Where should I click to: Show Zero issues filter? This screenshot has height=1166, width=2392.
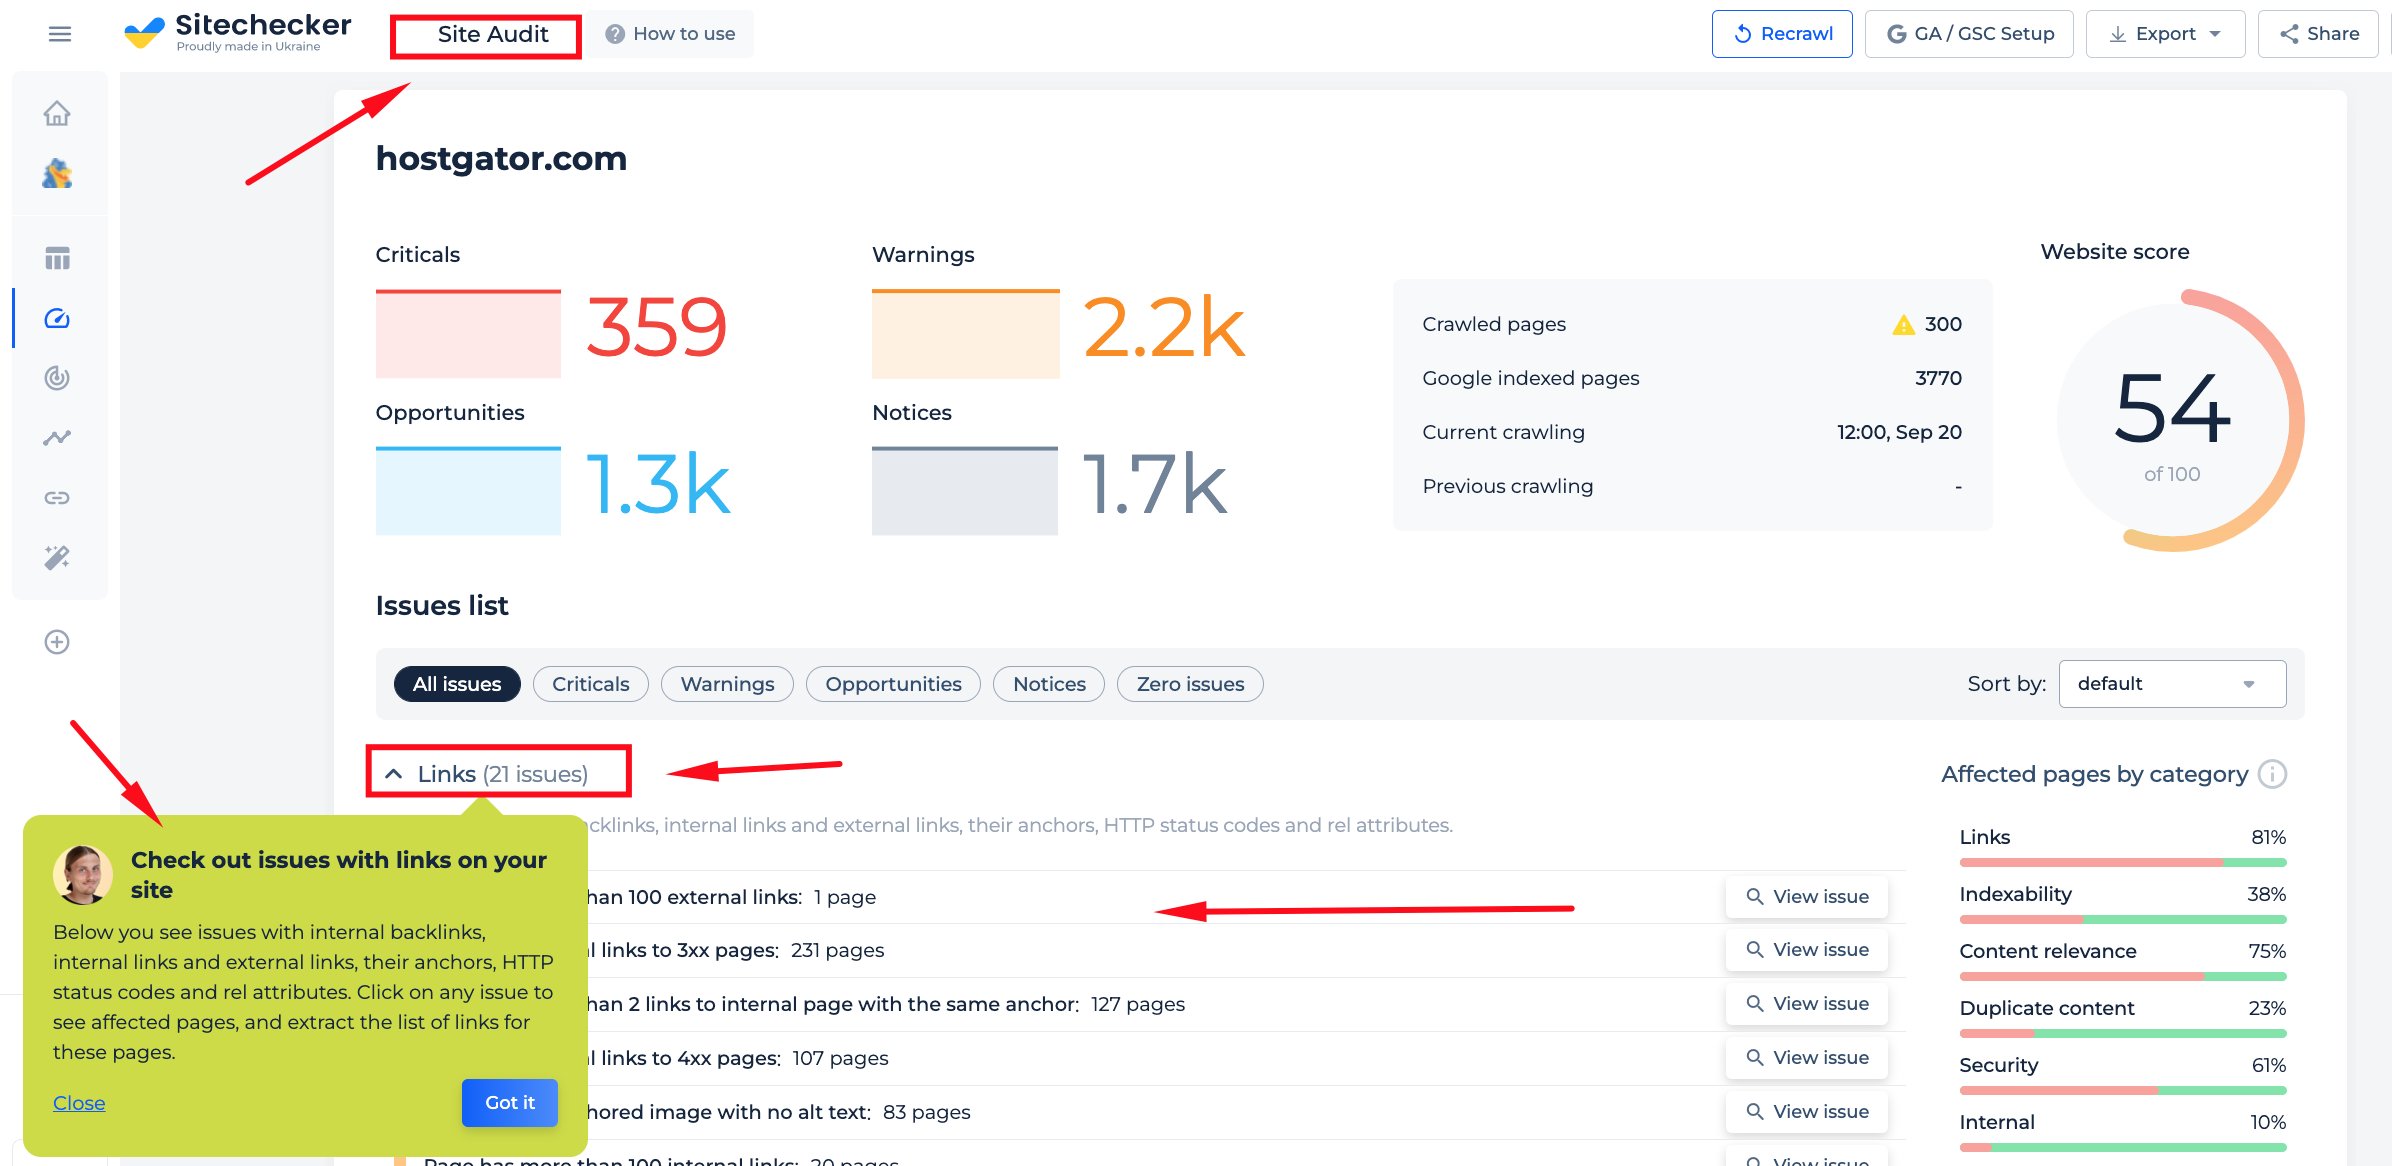[1190, 684]
